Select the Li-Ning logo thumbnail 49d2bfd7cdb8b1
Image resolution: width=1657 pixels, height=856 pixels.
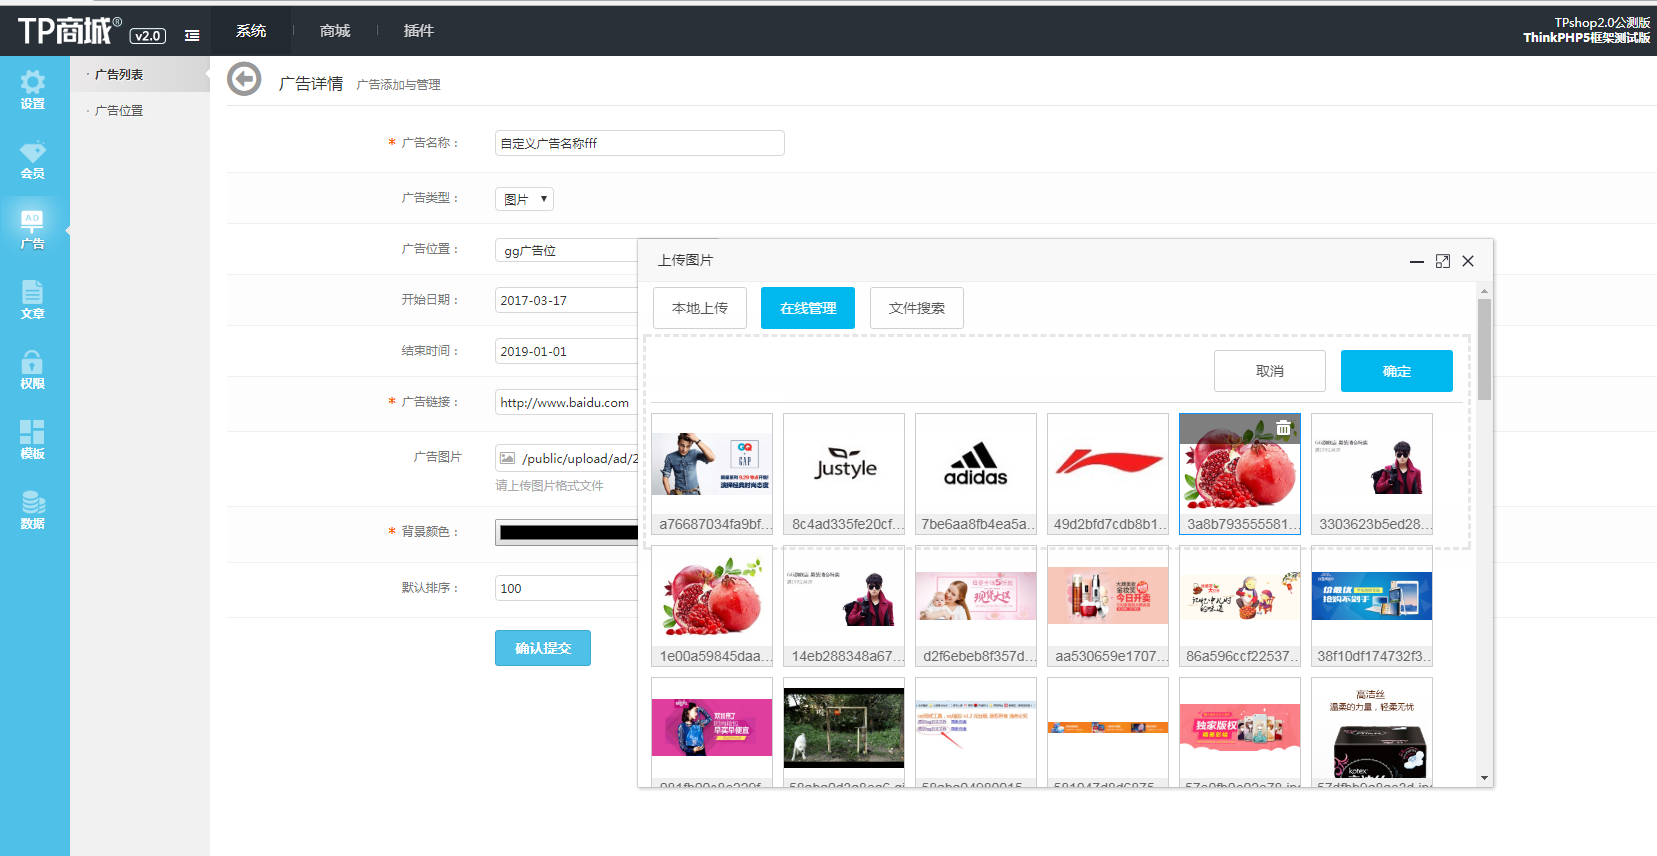tap(1108, 474)
